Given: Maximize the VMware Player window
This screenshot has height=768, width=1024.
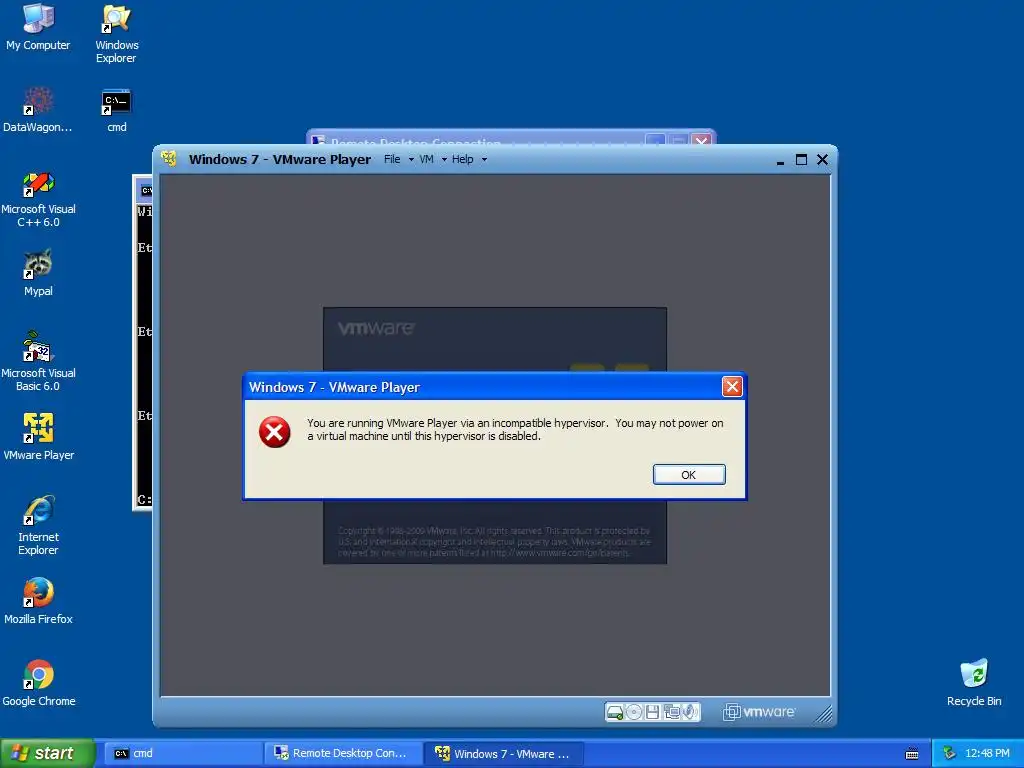Looking at the screenshot, I should [x=801, y=159].
